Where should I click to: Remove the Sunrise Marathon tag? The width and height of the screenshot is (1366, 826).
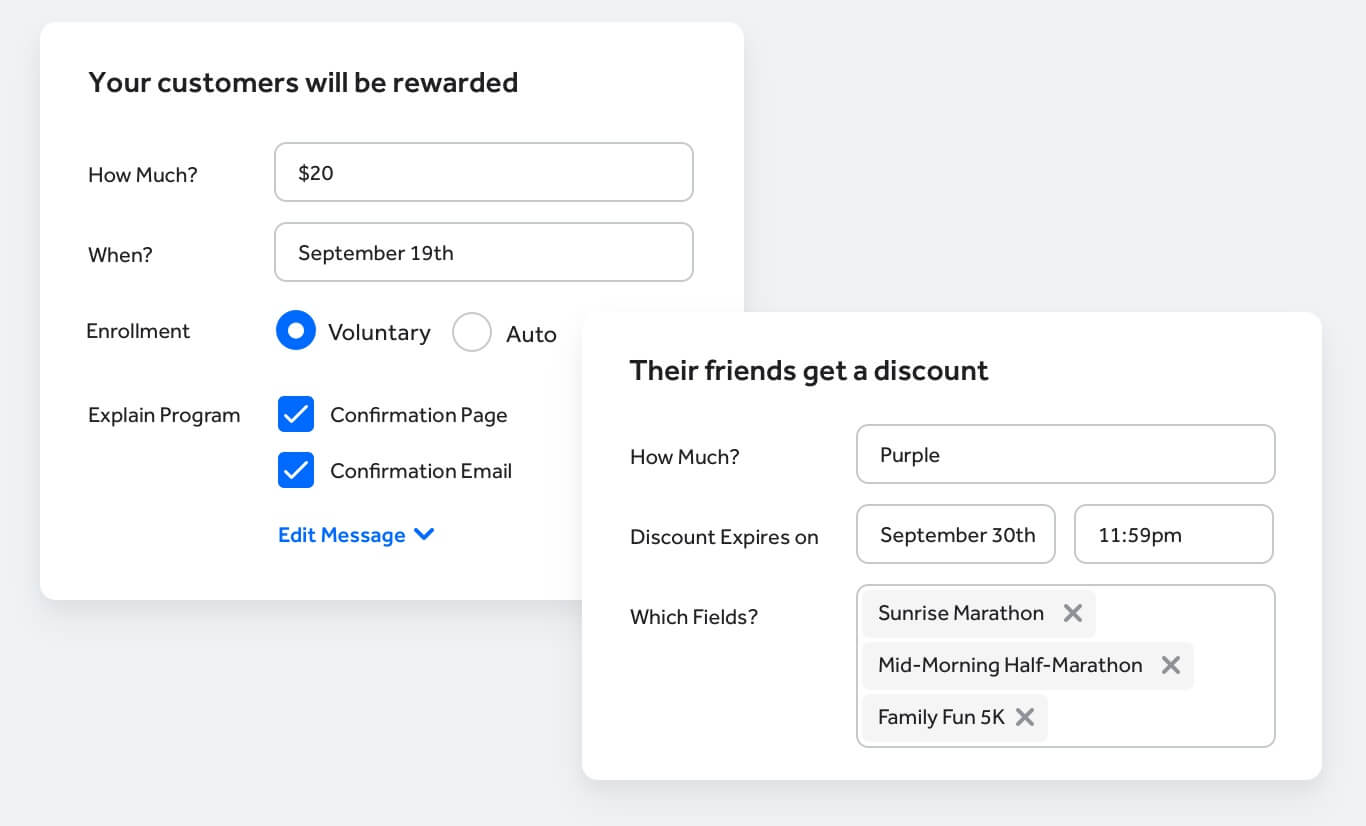pos(1072,613)
